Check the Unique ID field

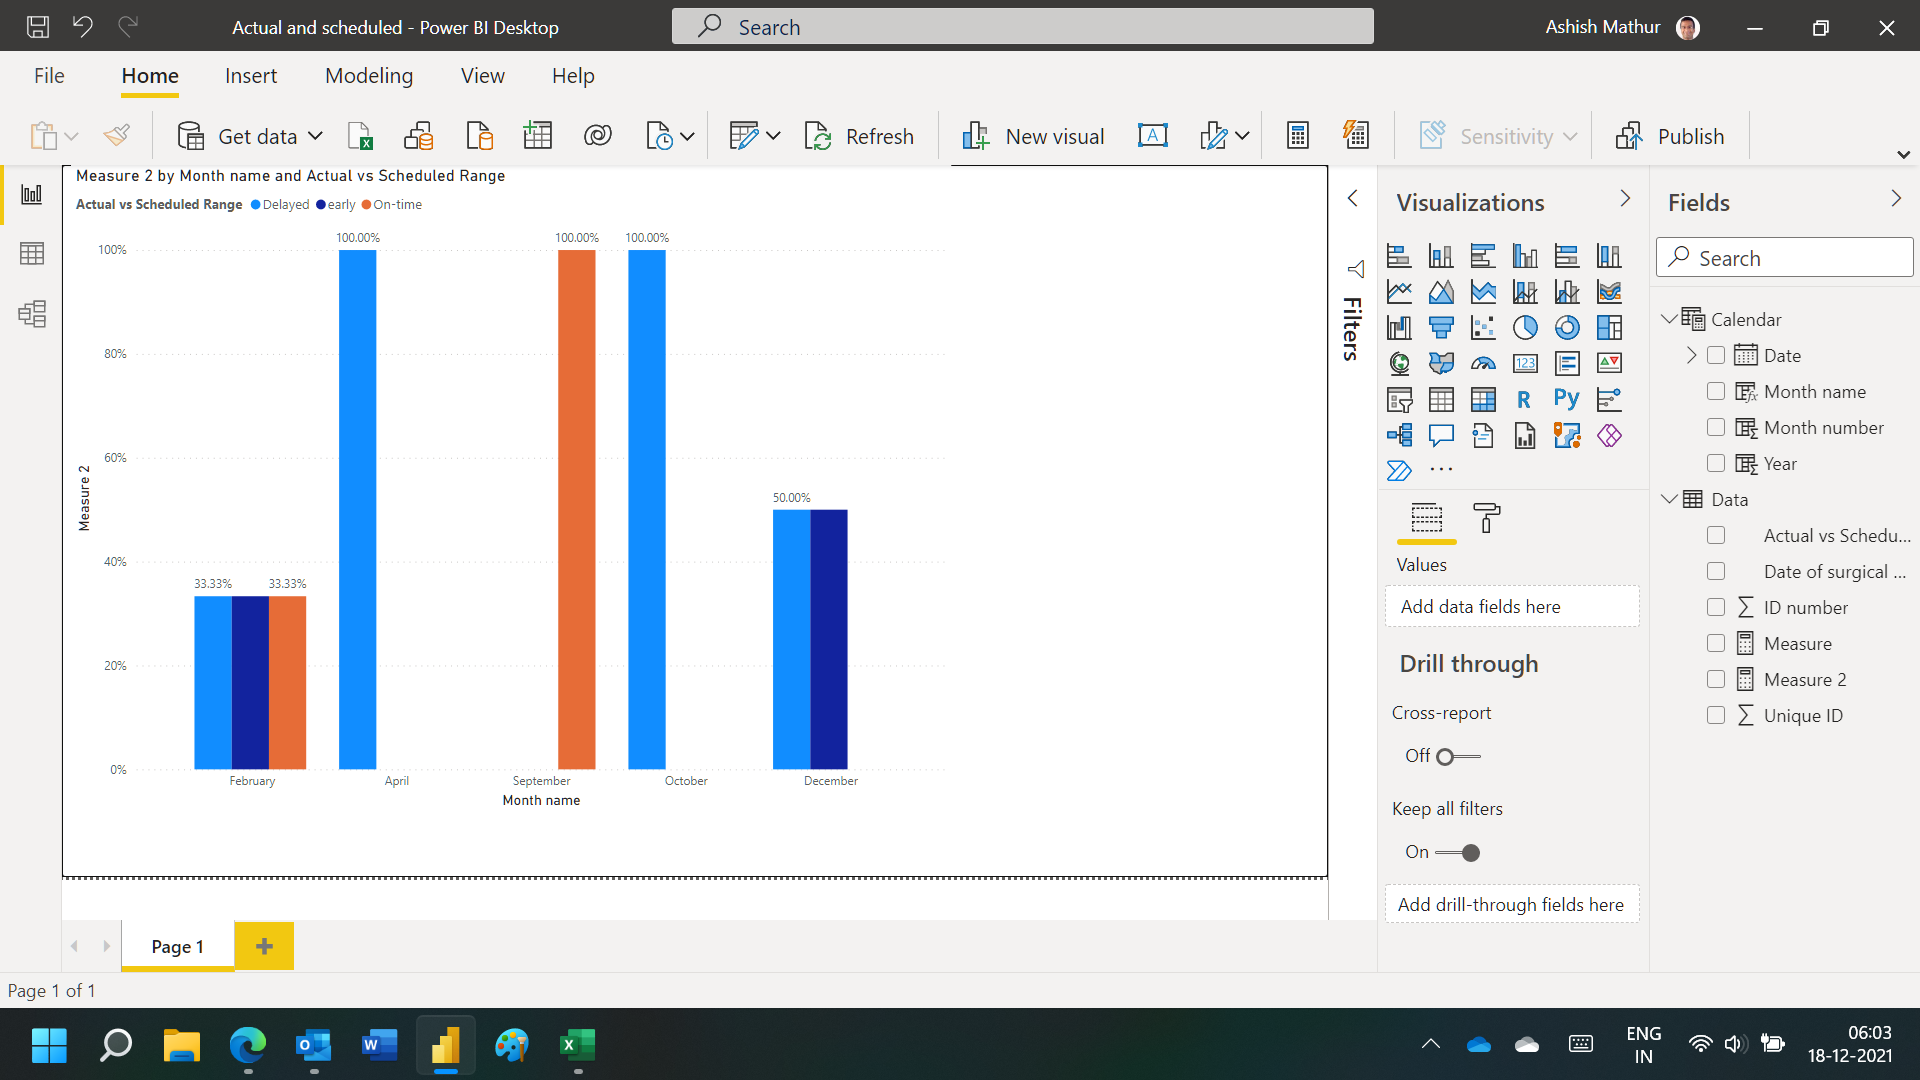[x=1716, y=715]
